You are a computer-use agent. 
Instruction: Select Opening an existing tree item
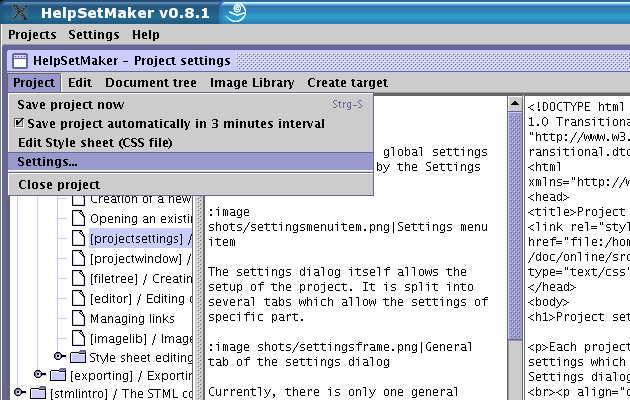141,219
